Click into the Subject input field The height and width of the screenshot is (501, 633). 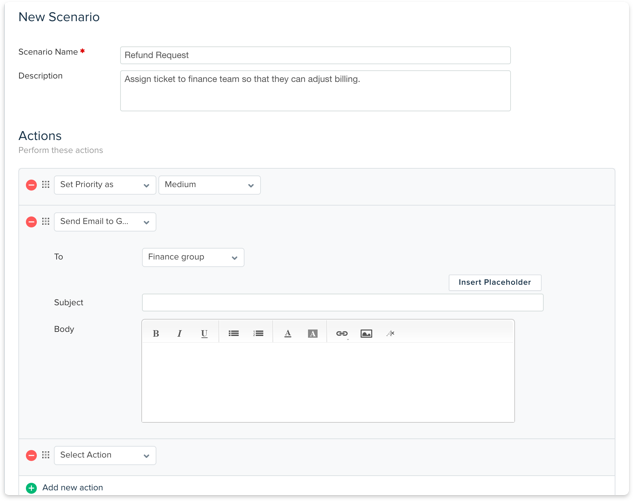pos(342,302)
